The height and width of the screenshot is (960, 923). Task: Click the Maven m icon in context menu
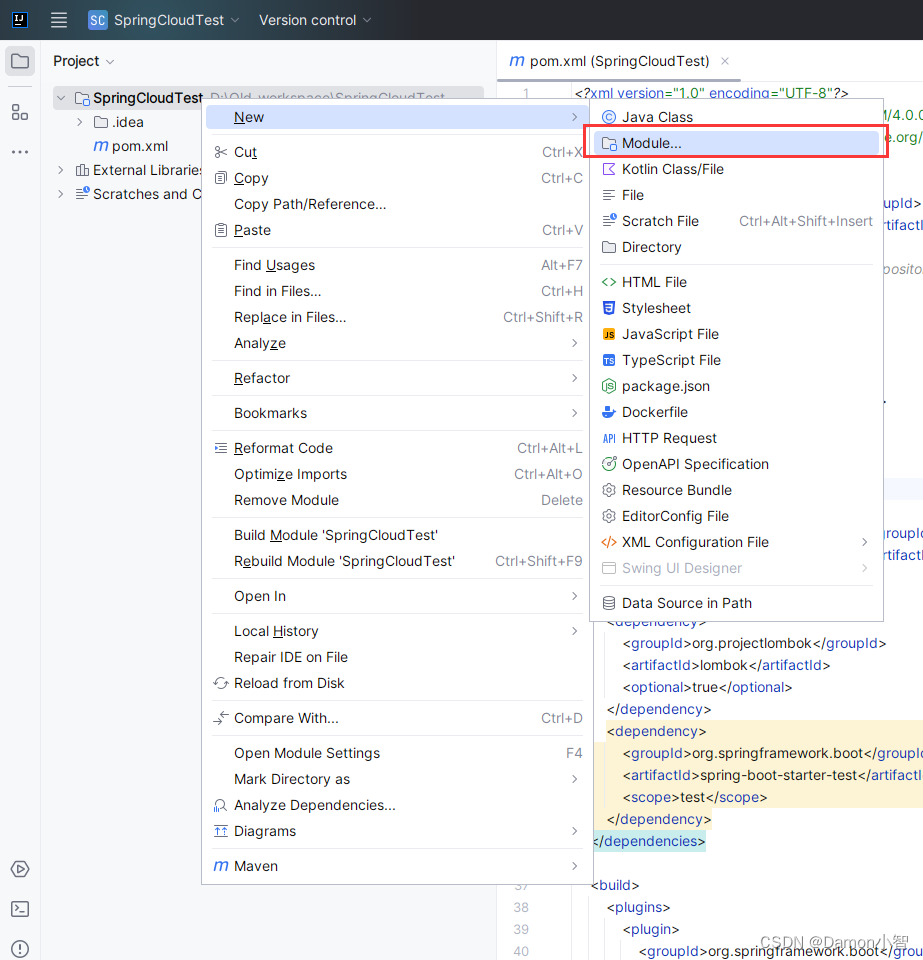click(221, 866)
